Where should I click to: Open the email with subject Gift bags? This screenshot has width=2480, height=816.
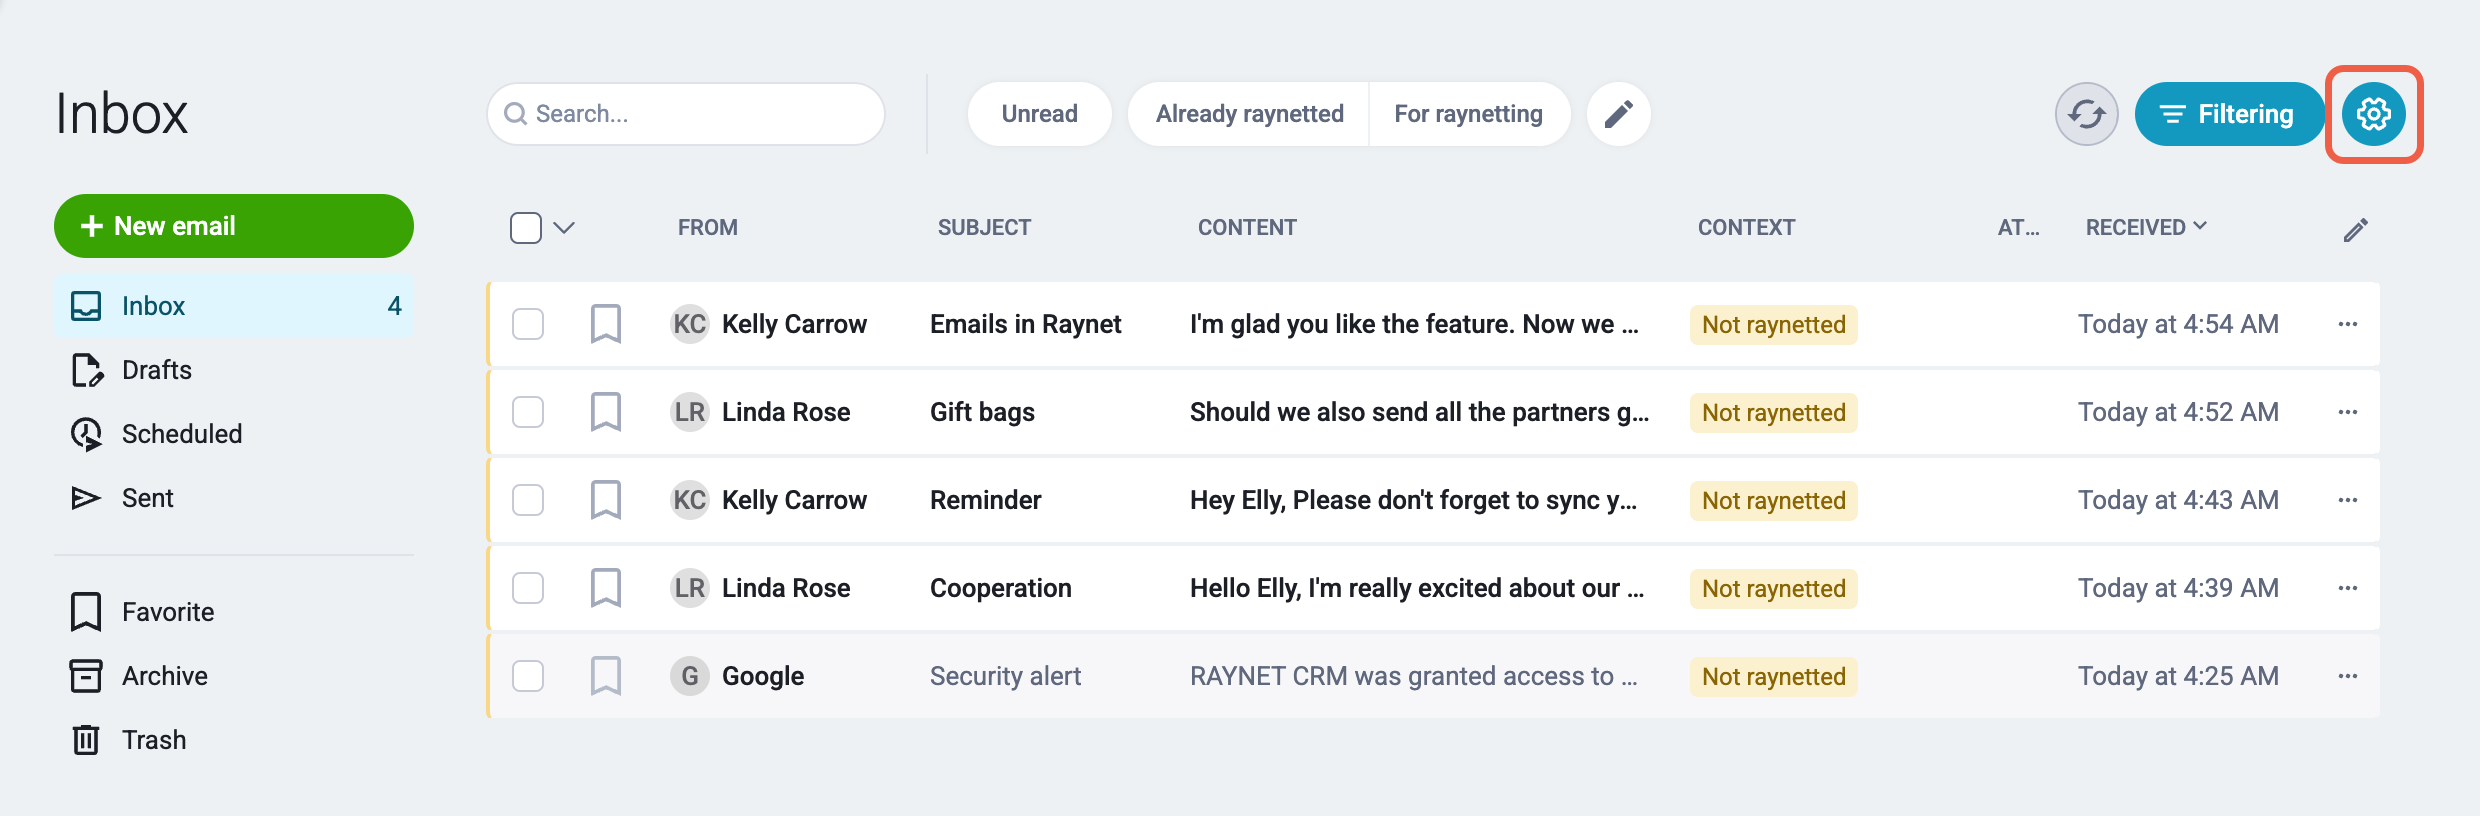982,412
